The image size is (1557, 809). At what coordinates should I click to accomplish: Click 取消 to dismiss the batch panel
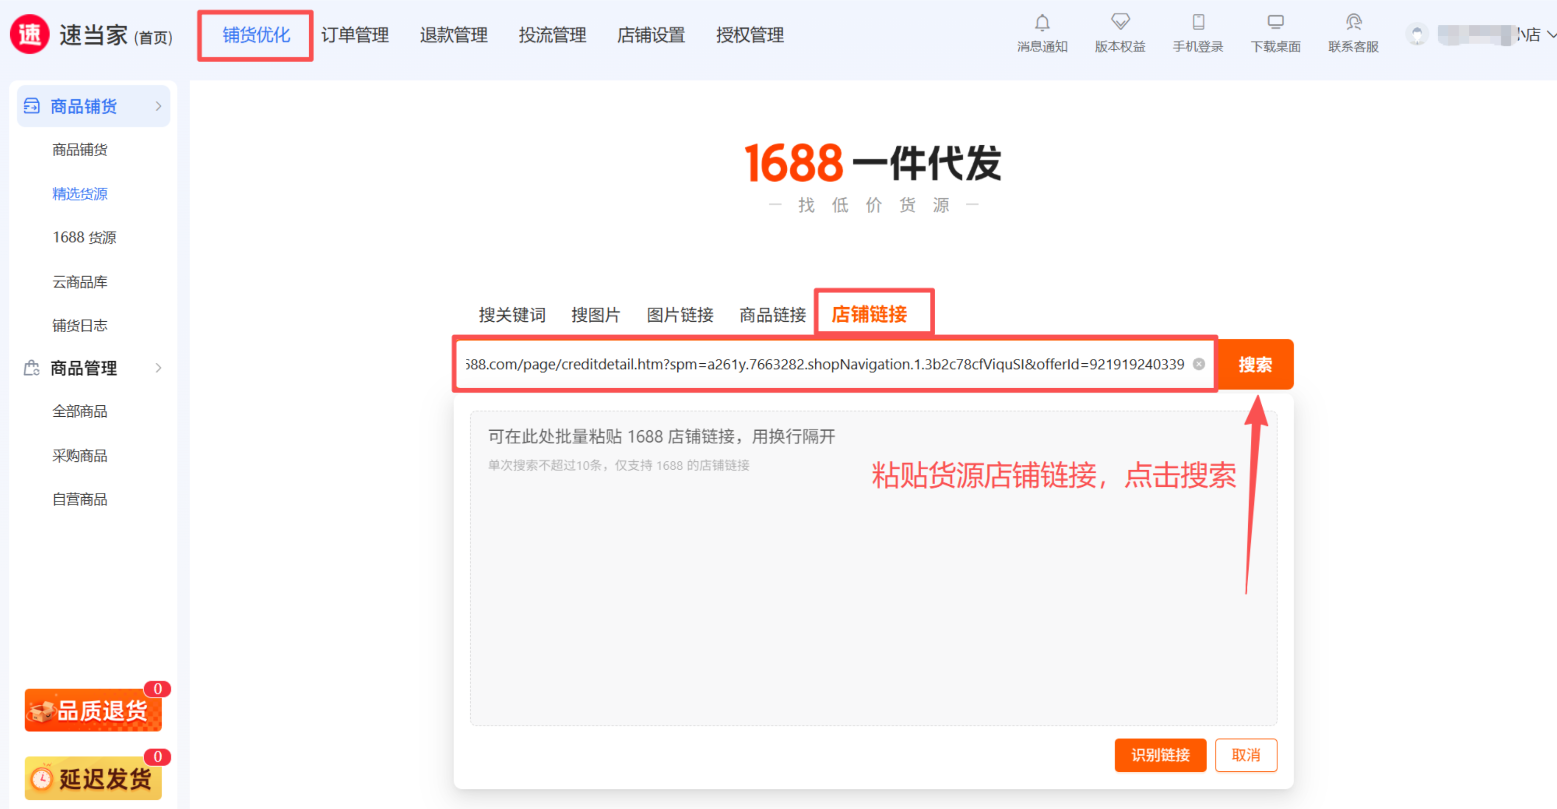tap(1246, 755)
